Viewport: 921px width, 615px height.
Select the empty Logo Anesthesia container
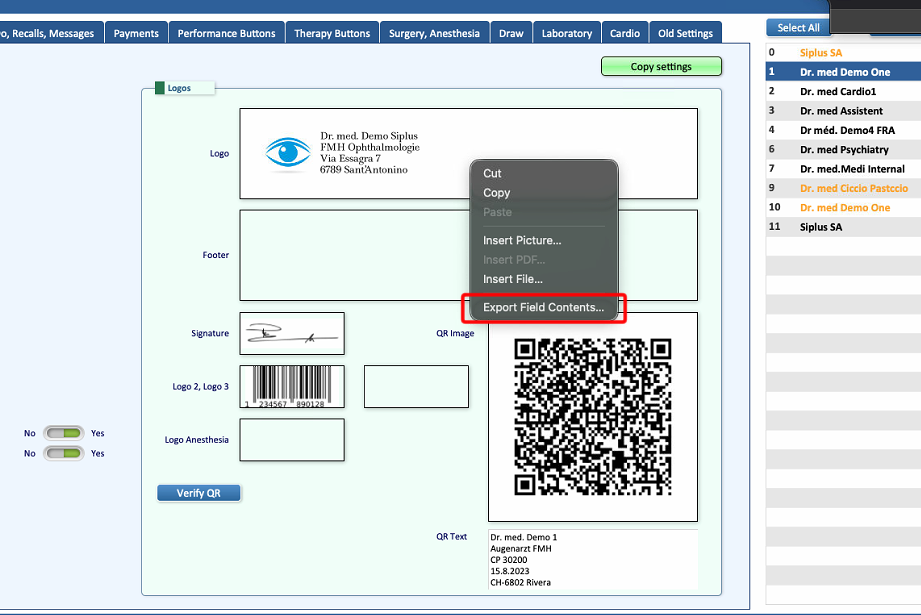tap(292, 440)
